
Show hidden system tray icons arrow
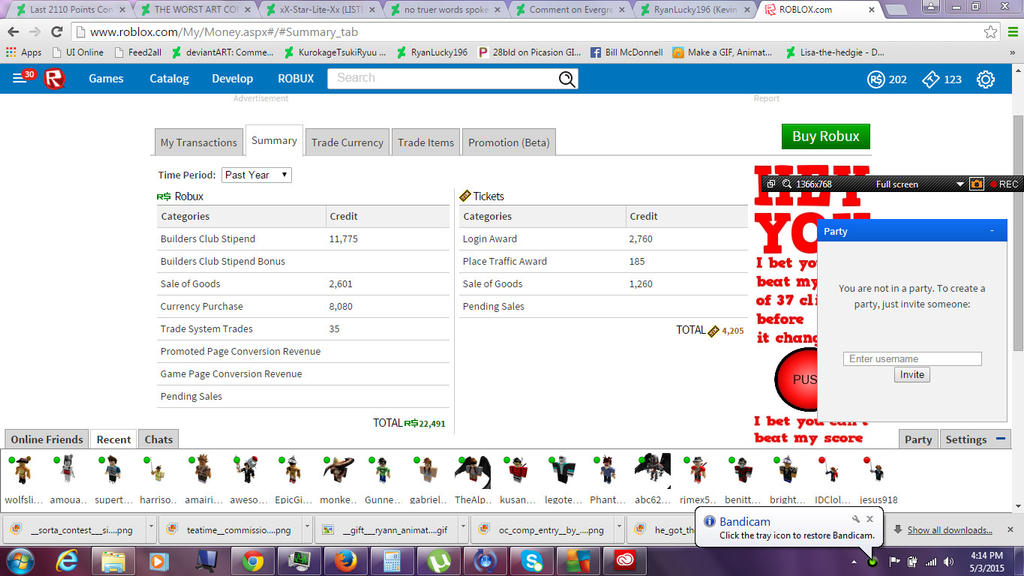(x=854, y=562)
